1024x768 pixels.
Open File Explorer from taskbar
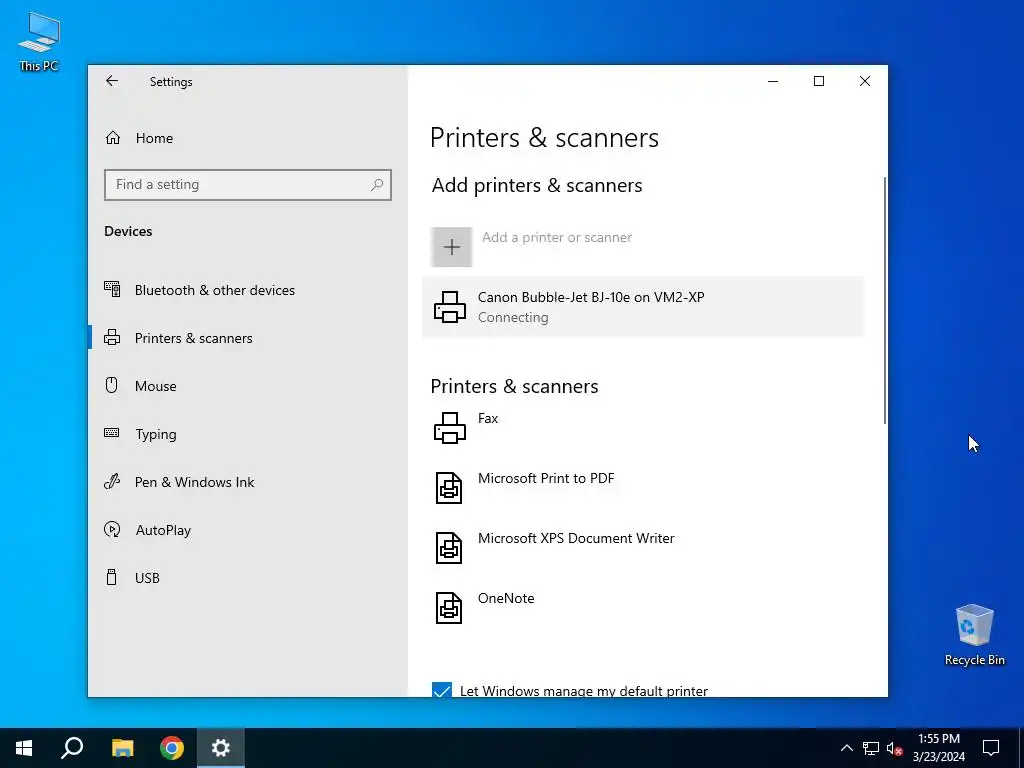point(122,748)
